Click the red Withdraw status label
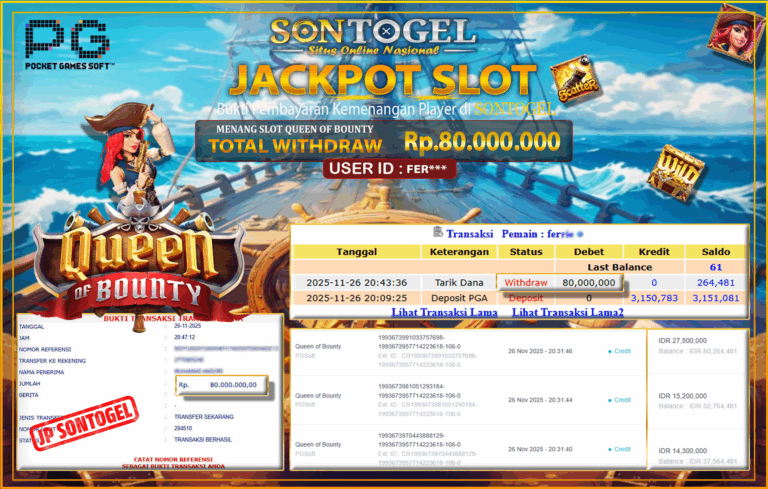Viewport: 768px width, 489px height. tap(526, 283)
